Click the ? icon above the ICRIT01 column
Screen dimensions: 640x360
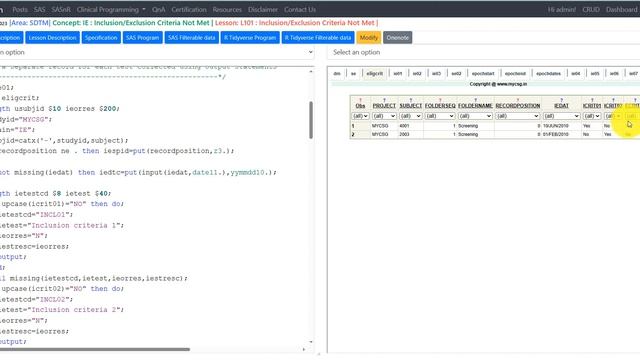[x=592, y=100]
